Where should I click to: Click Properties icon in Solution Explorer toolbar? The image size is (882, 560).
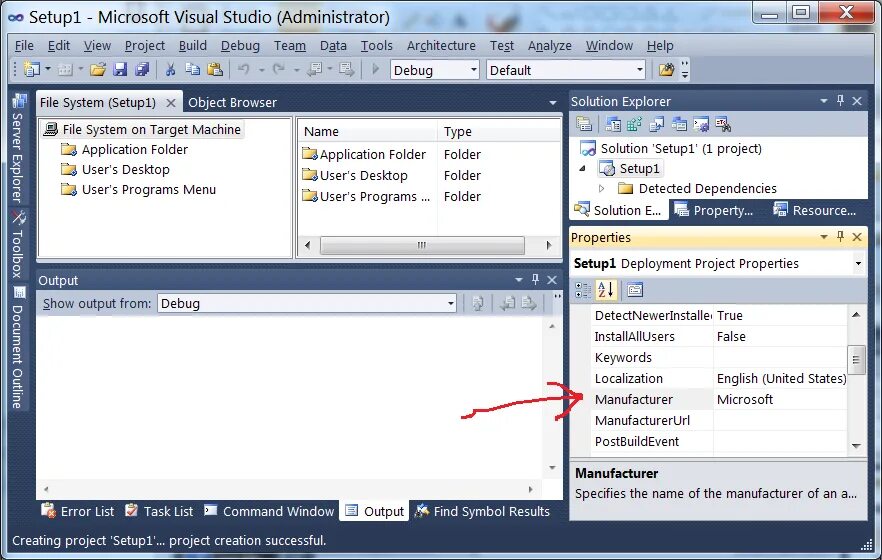click(x=584, y=124)
